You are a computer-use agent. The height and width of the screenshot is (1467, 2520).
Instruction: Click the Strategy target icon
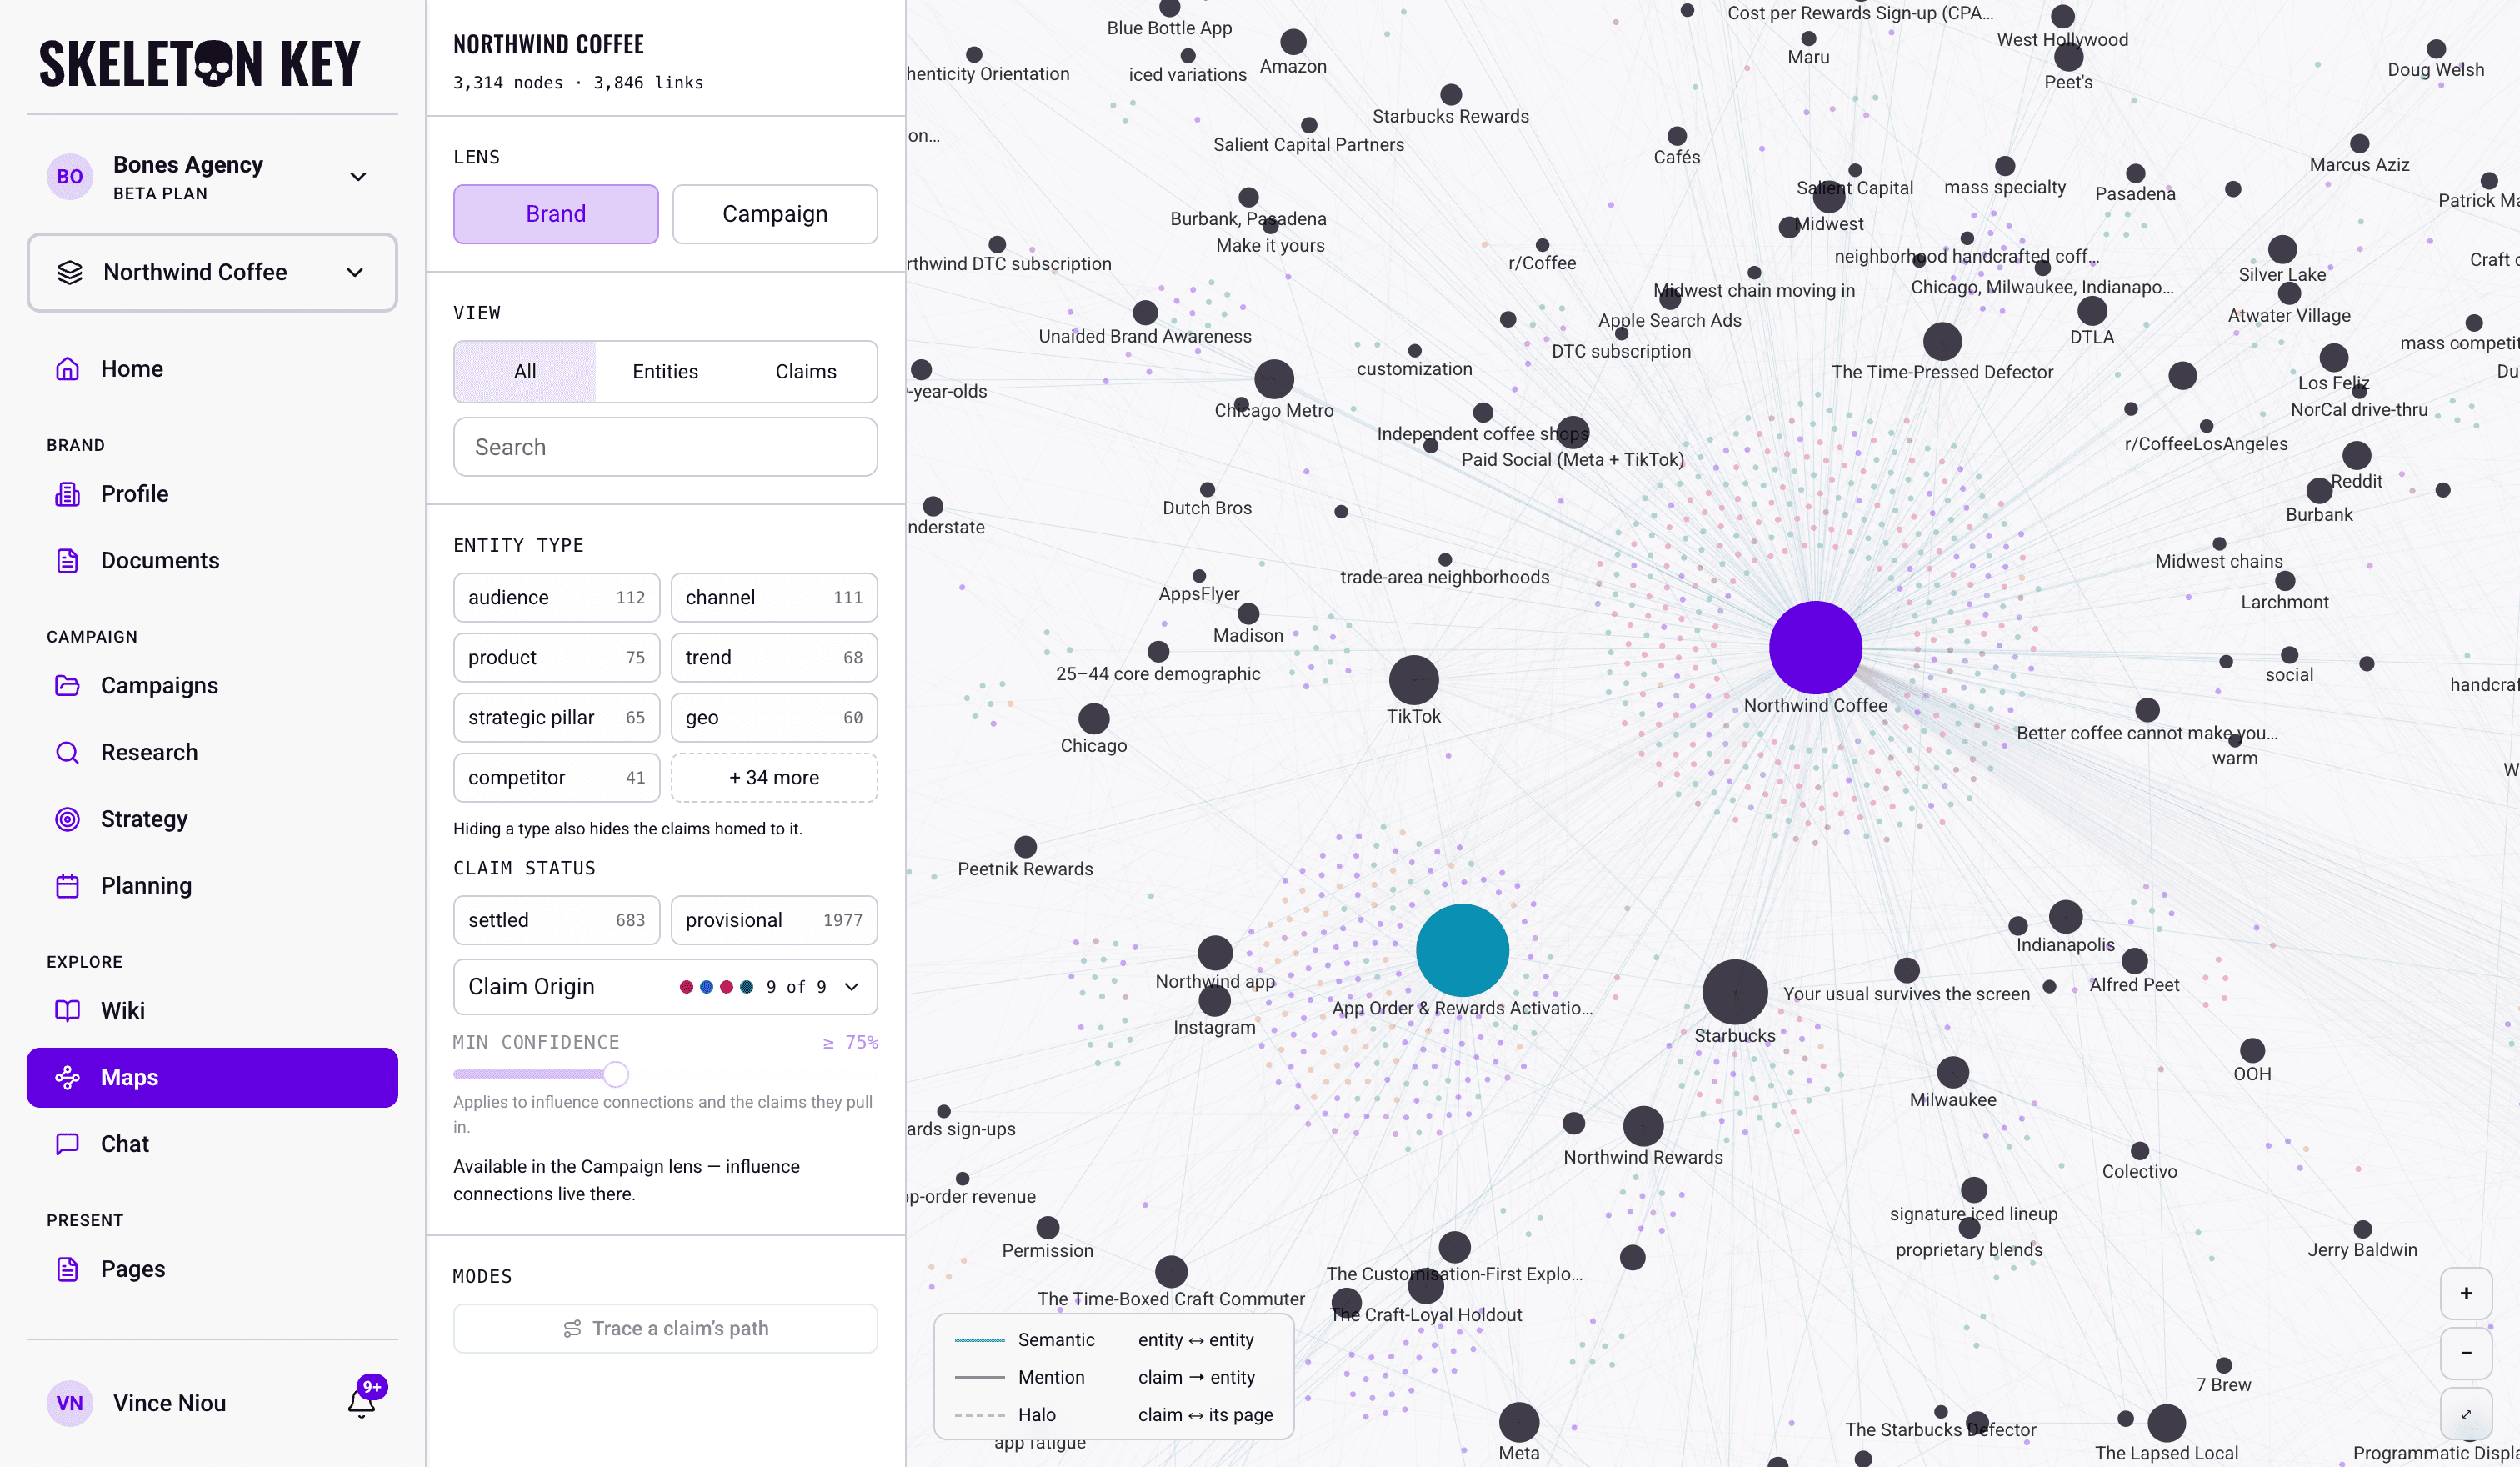click(67, 819)
